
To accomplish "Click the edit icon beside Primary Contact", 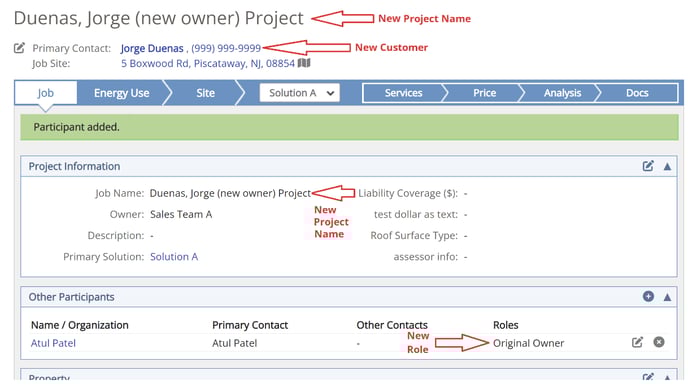I will click(x=19, y=48).
